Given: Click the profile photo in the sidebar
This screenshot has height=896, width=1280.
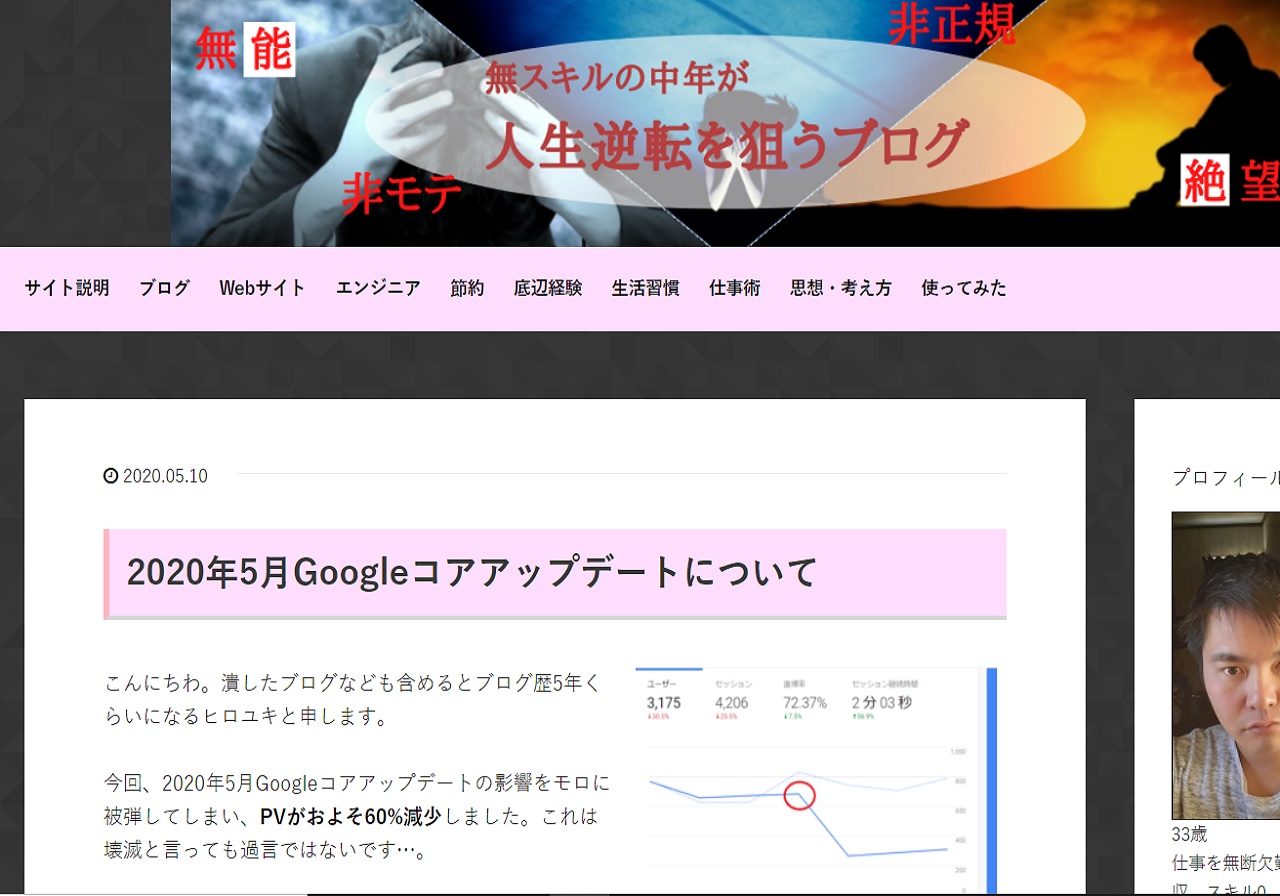Looking at the screenshot, I should click(1226, 665).
